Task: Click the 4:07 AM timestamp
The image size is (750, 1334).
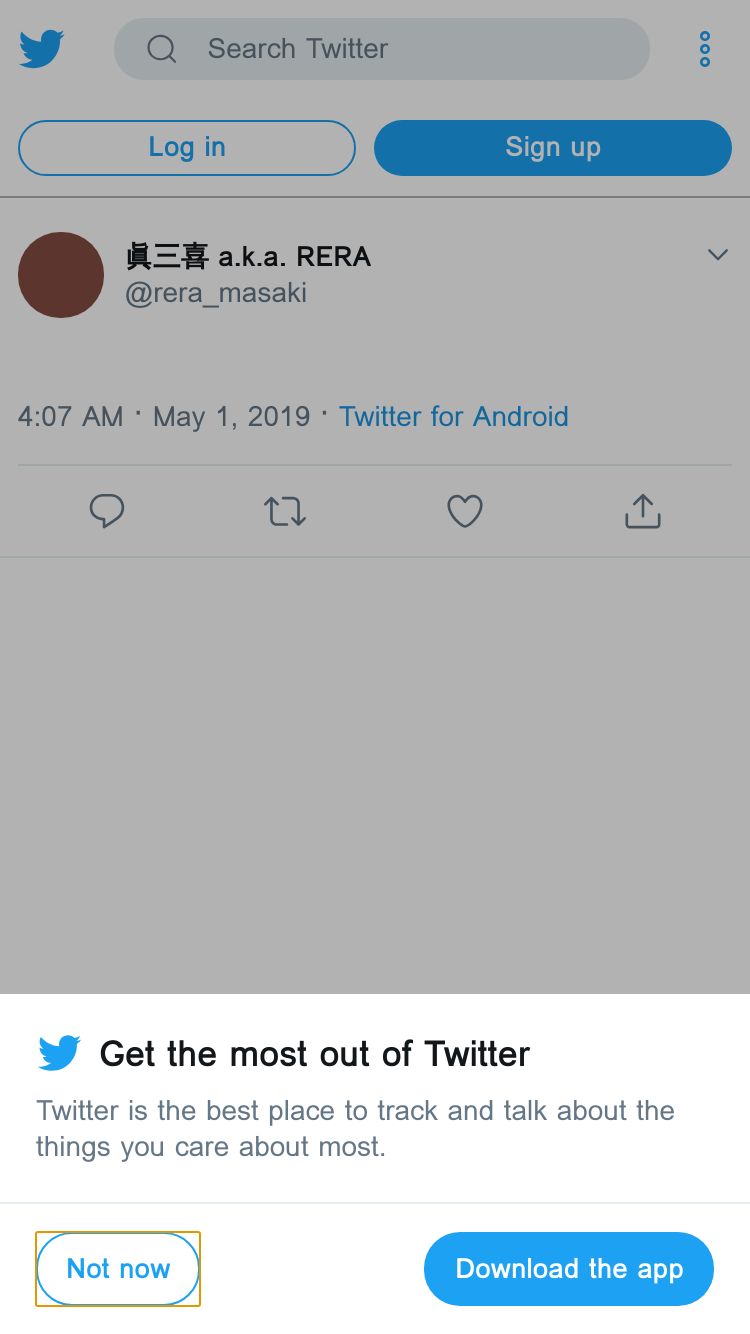Action: (x=70, y=416)
